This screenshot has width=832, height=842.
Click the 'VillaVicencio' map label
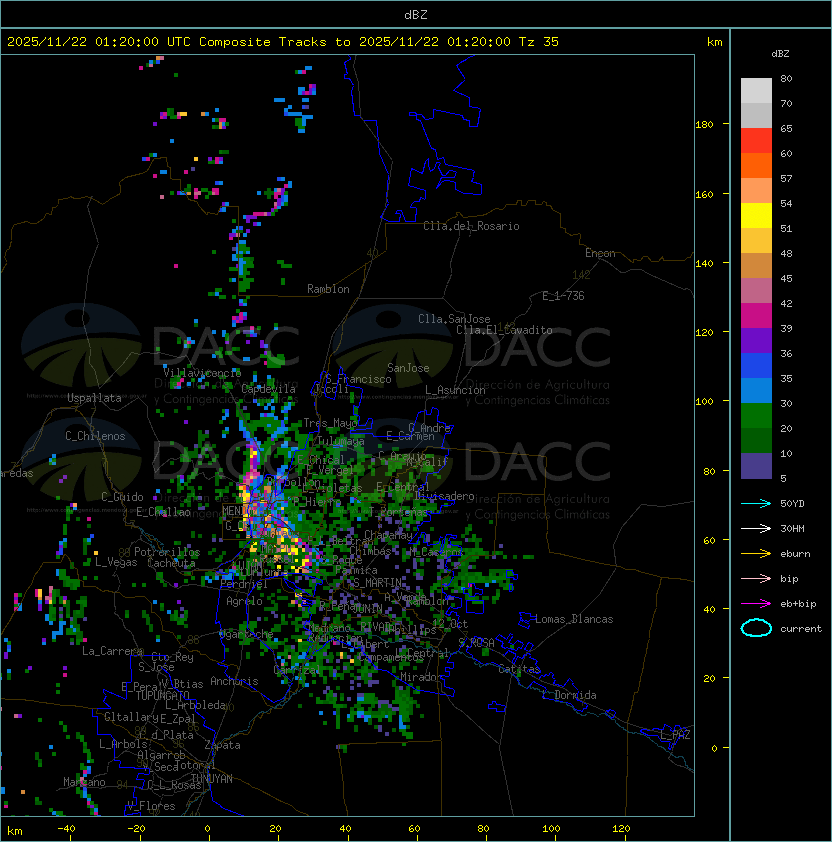[202, 373]
